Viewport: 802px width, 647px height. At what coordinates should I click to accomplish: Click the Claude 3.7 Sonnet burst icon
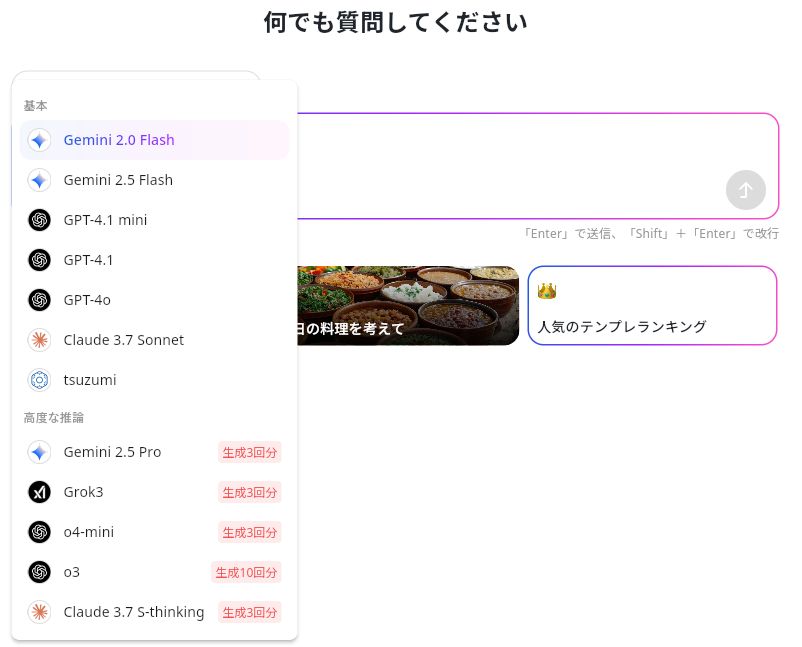pos(39,340)
